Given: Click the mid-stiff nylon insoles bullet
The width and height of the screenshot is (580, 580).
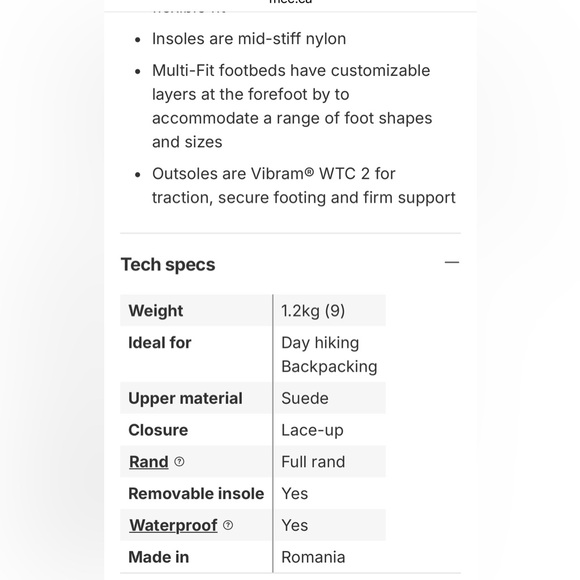Looking at the screenshot, I should tap(249, 39).
